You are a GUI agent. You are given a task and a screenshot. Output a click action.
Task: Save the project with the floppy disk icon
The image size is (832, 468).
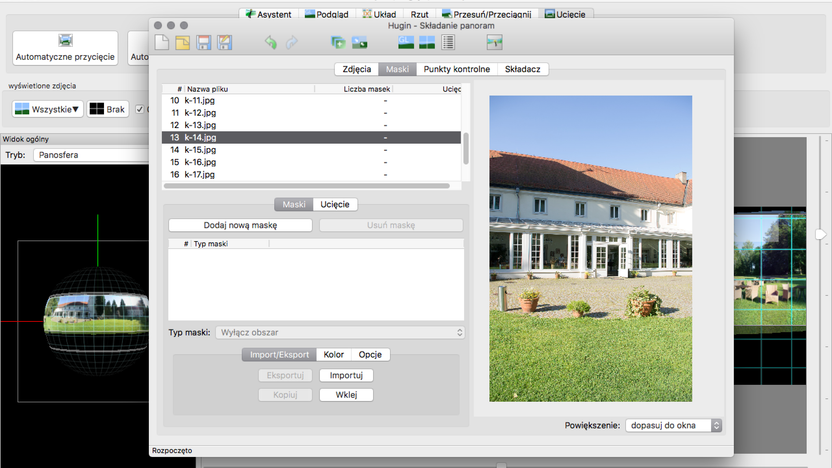(x=204, y=42)
